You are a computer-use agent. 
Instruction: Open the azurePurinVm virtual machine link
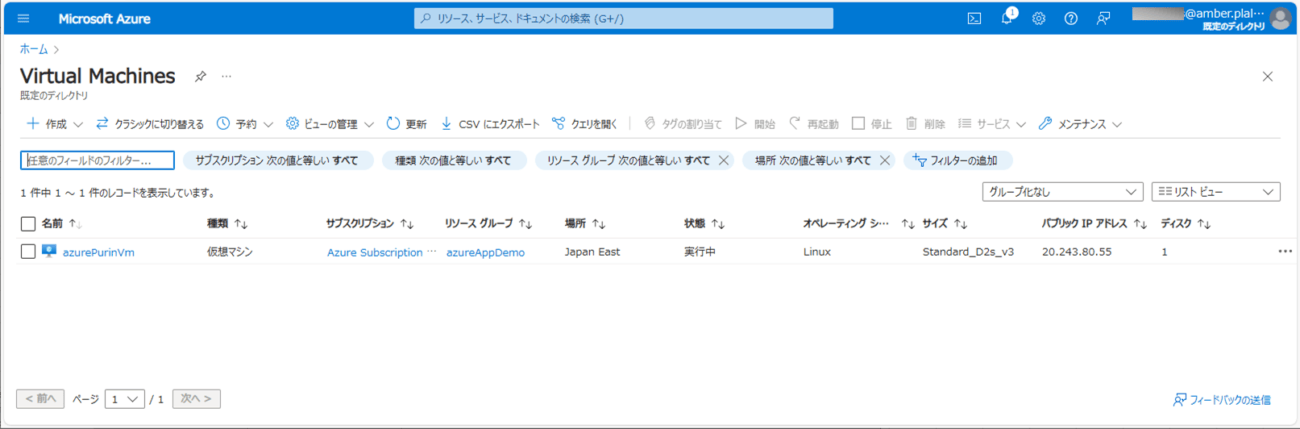(98, 252)
